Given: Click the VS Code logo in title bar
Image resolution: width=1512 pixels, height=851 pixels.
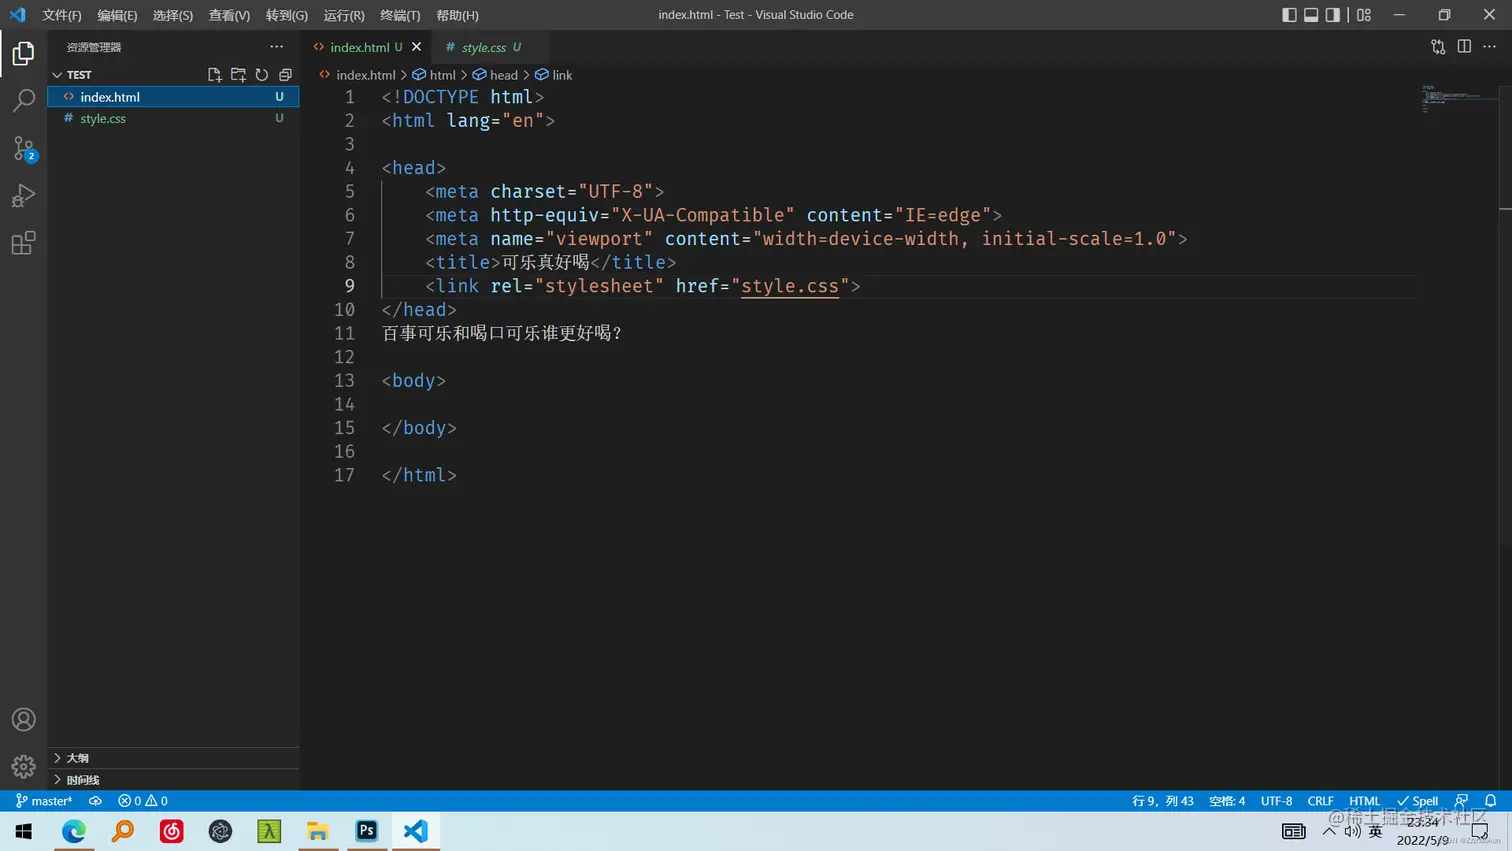Looking at the screenshot, I should 17,15.
